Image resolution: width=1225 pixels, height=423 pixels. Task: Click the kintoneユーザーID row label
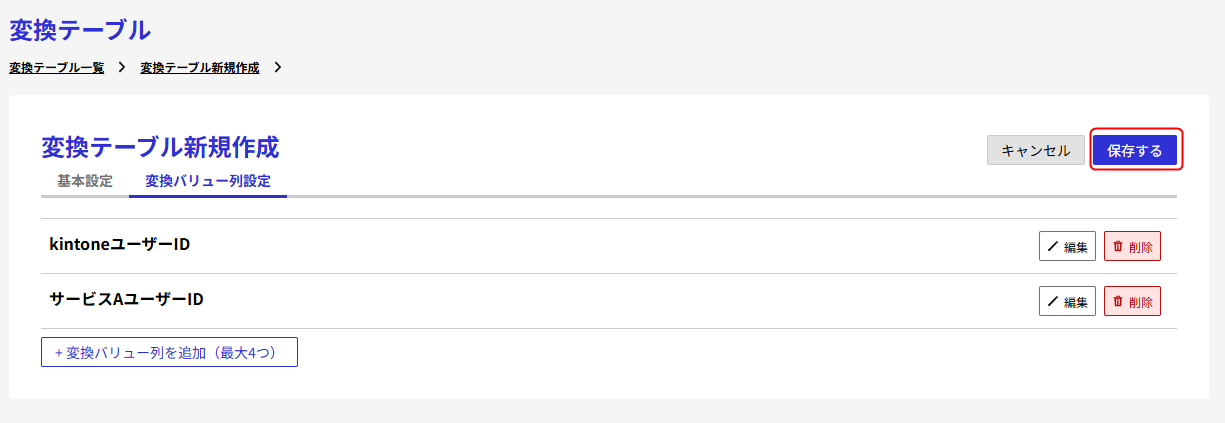pos(120,244)
